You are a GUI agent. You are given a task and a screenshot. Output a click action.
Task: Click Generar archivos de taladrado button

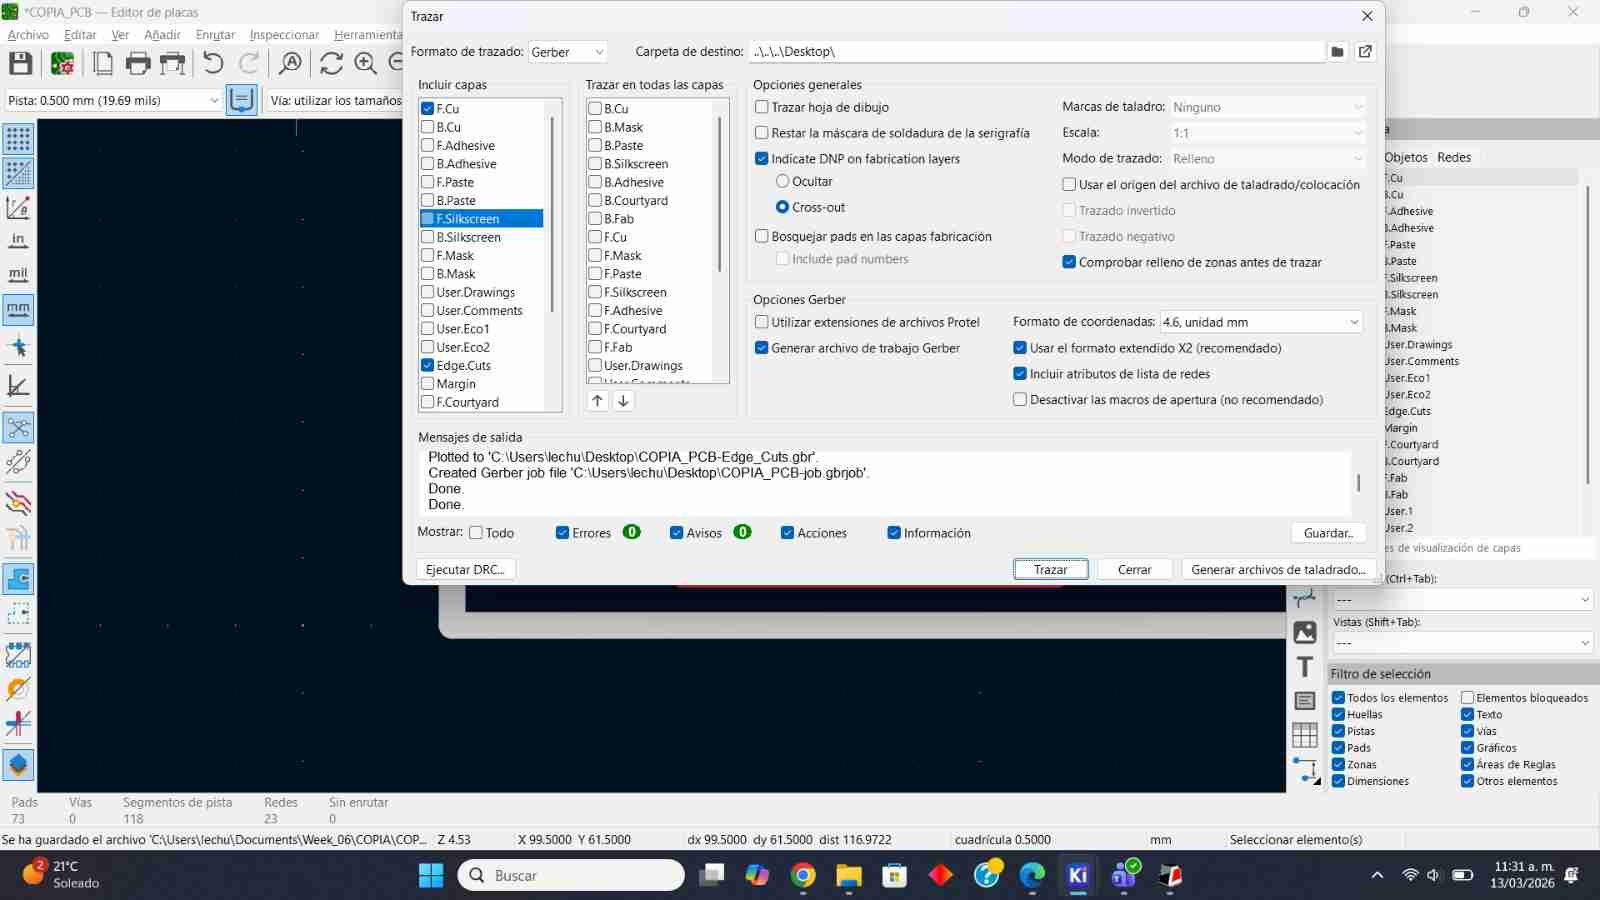tap(1278, 569)
